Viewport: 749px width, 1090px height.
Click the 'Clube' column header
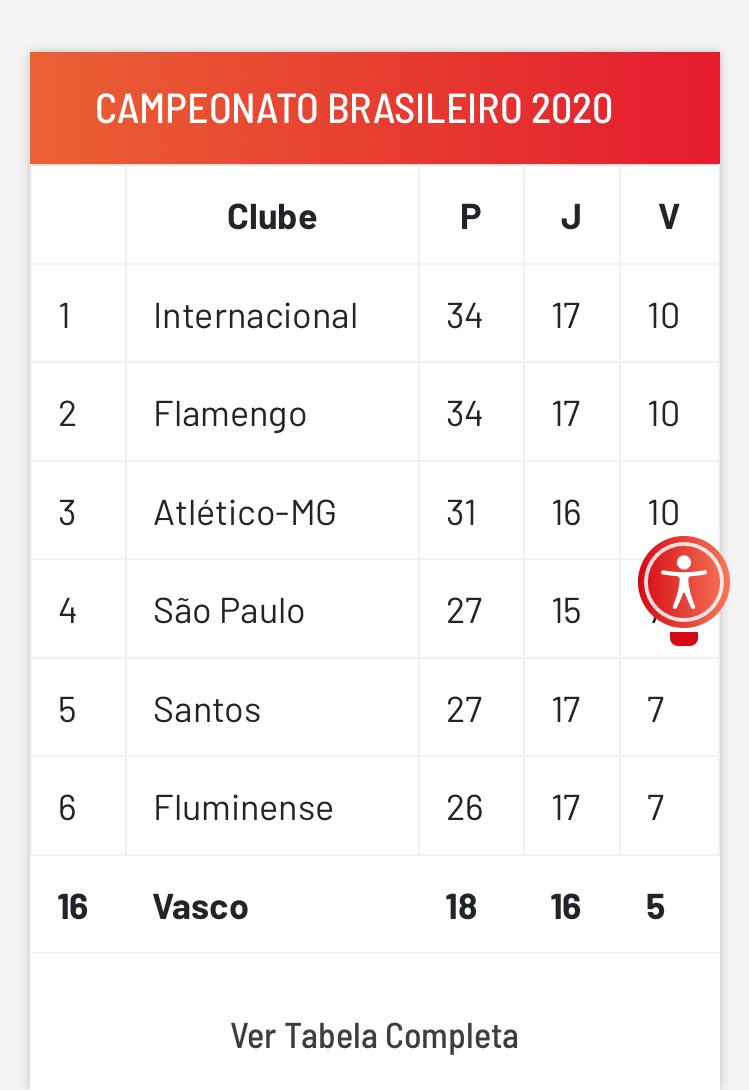(x=272, y=217)
